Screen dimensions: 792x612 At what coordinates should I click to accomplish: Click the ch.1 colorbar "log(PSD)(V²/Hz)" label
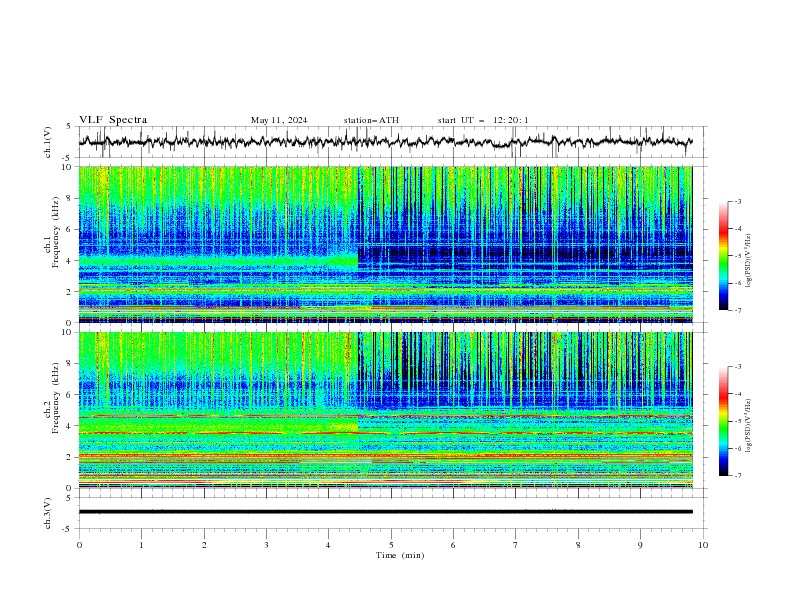(x=748, y=261)
